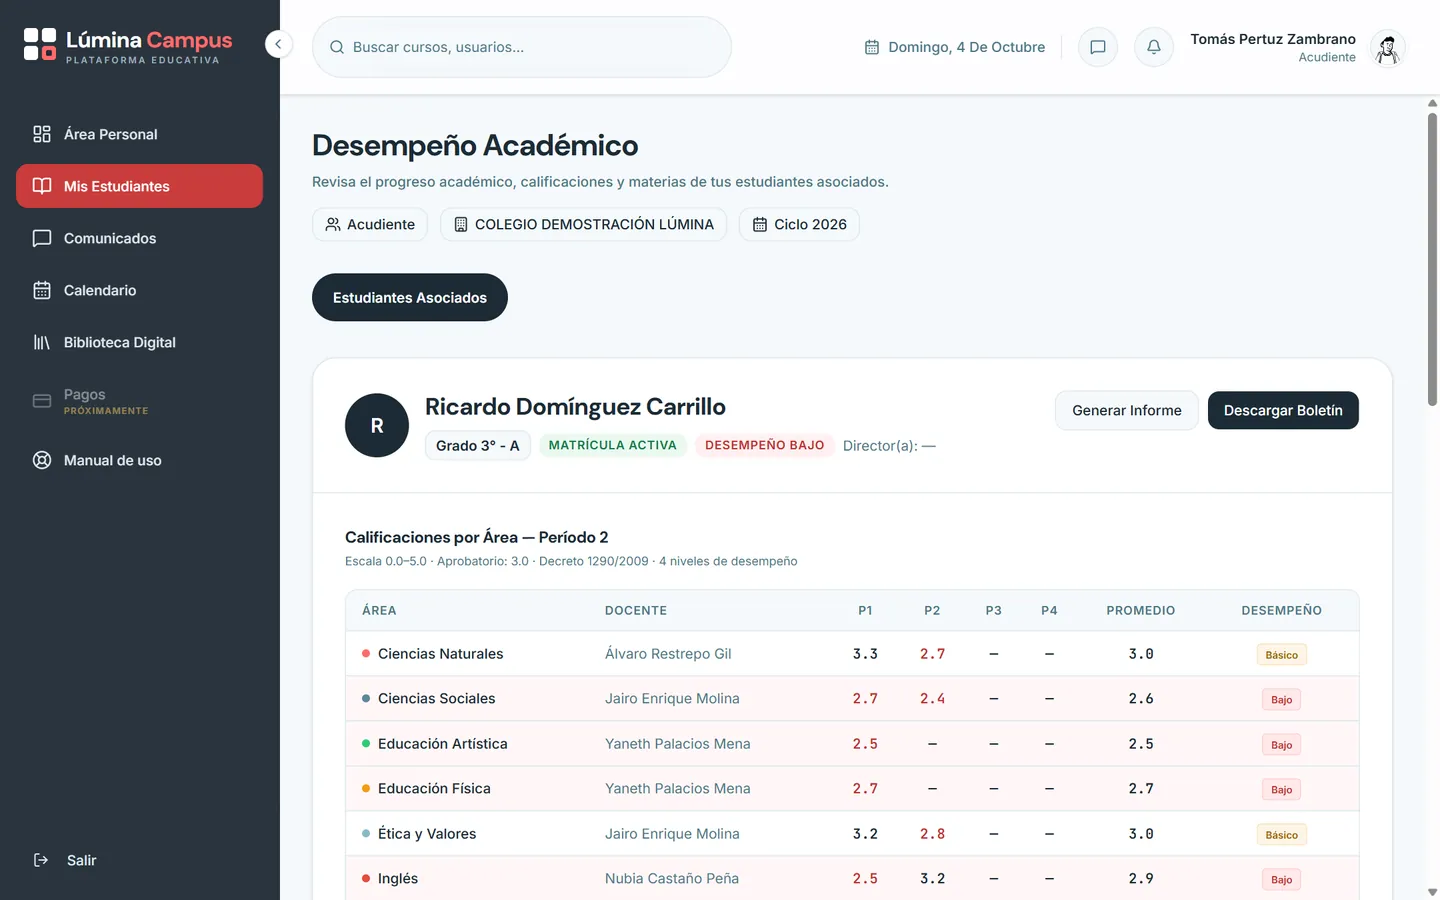Image resolution: width=1440 pixels, height=900 pixels.
Task: Click the Generar Informe button
Action: [x=1127, y=410]
